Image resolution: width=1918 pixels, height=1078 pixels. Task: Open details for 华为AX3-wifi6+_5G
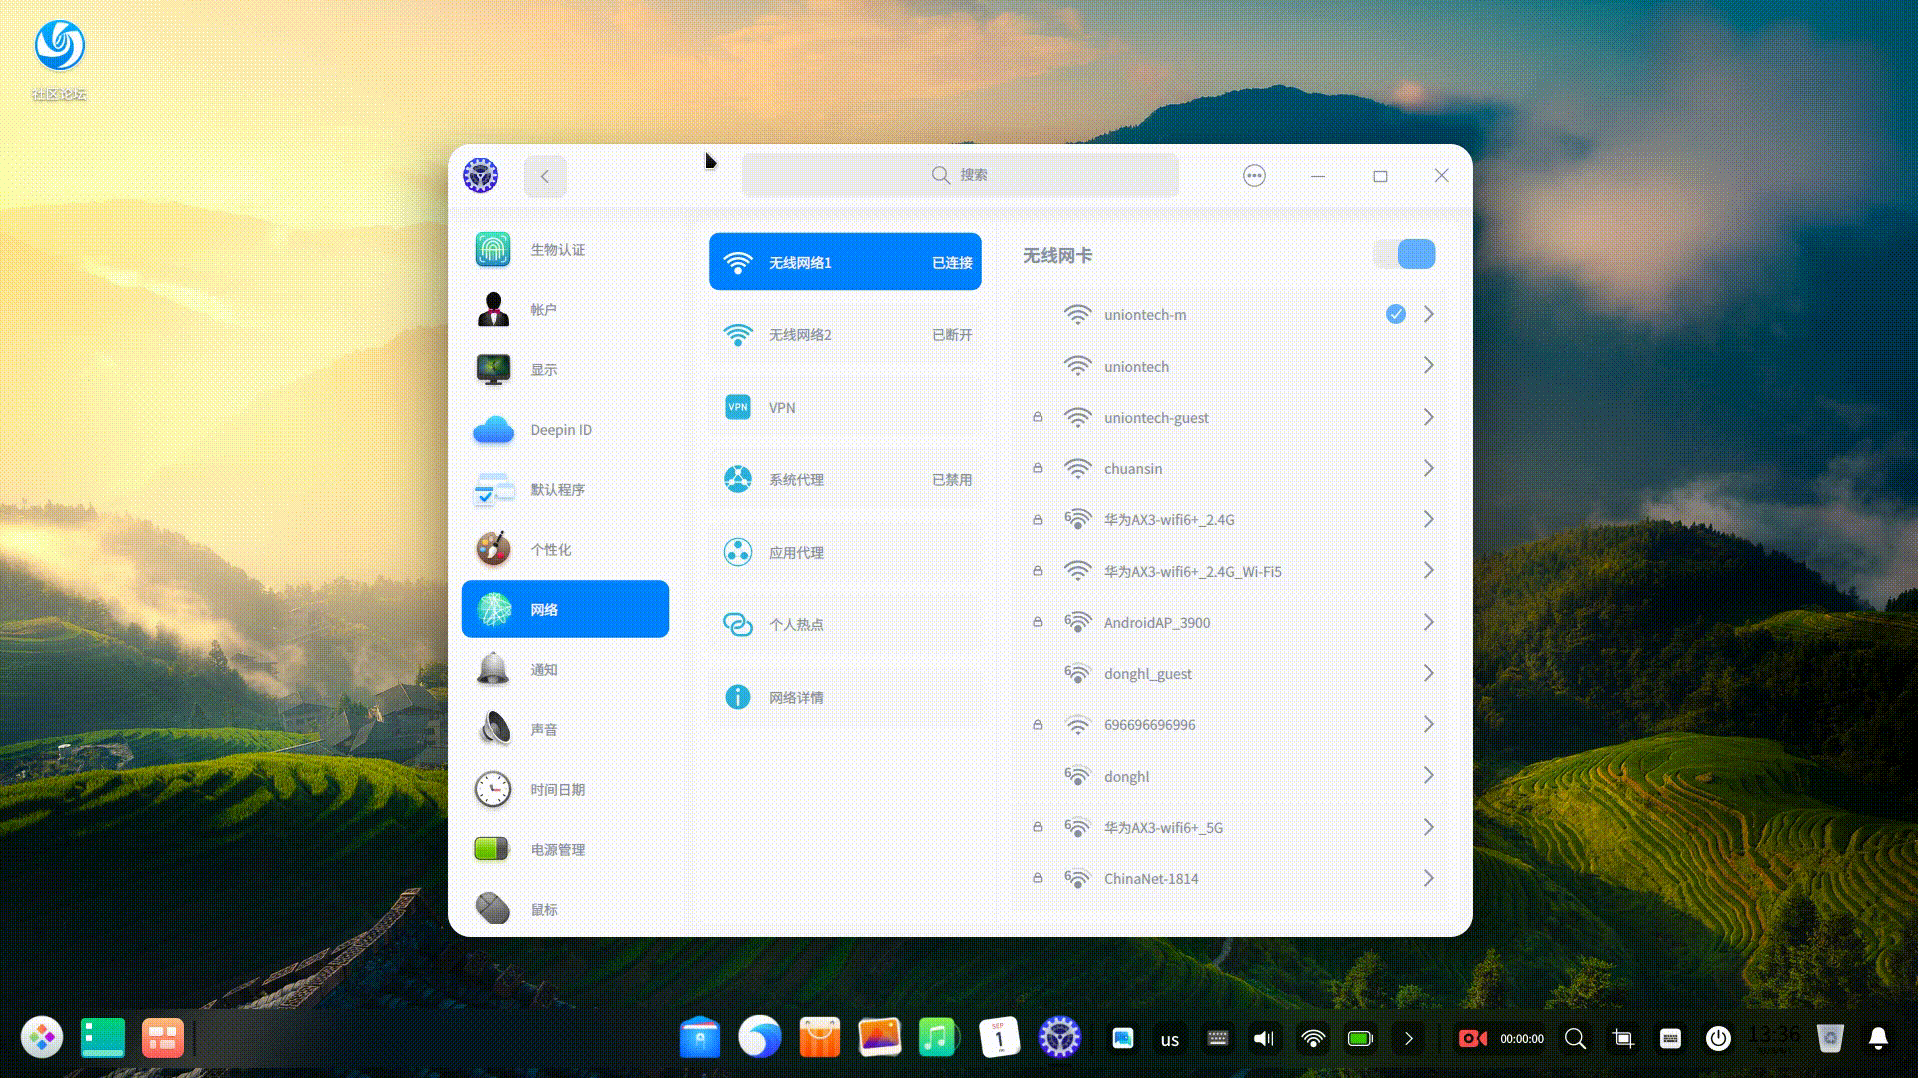[x=1428, y=826]
